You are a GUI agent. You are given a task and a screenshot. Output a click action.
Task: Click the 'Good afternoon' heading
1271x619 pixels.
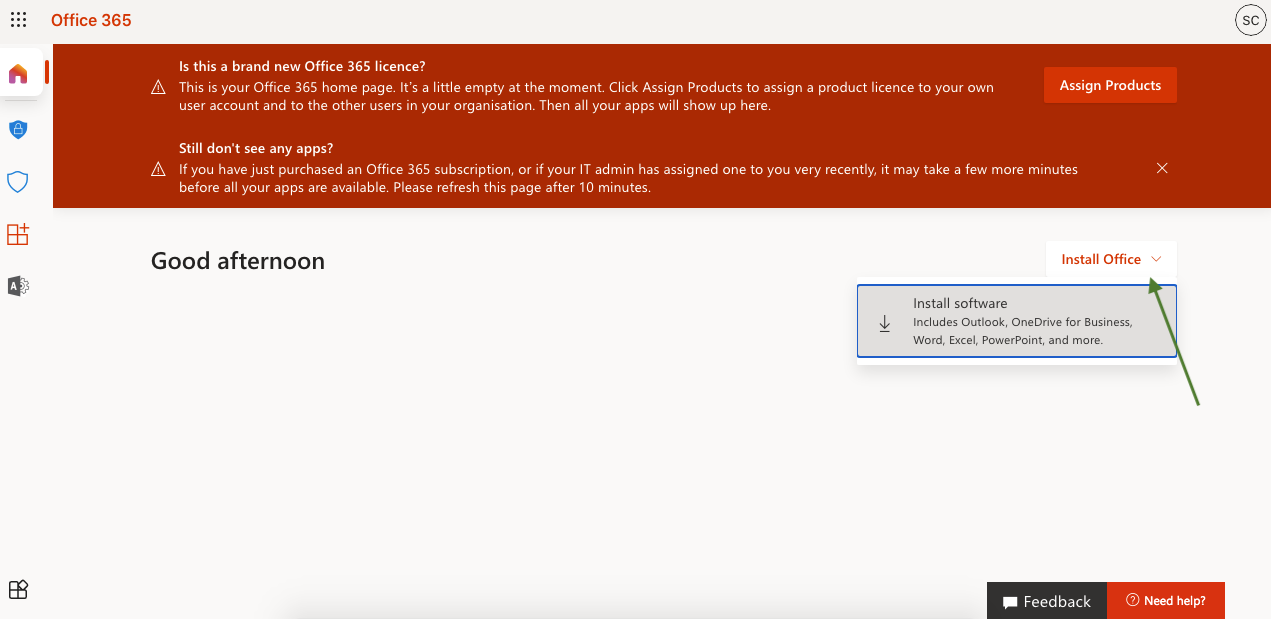coord(238,261)
